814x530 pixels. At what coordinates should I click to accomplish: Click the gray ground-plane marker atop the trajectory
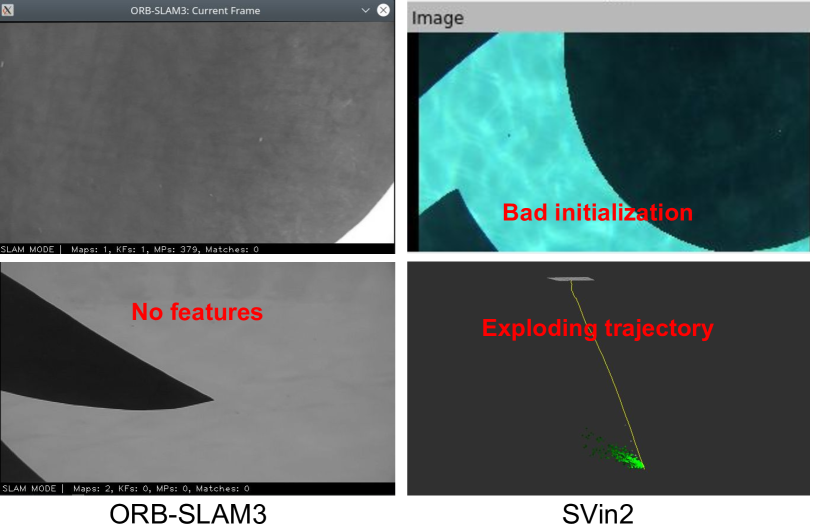[571, 279]
